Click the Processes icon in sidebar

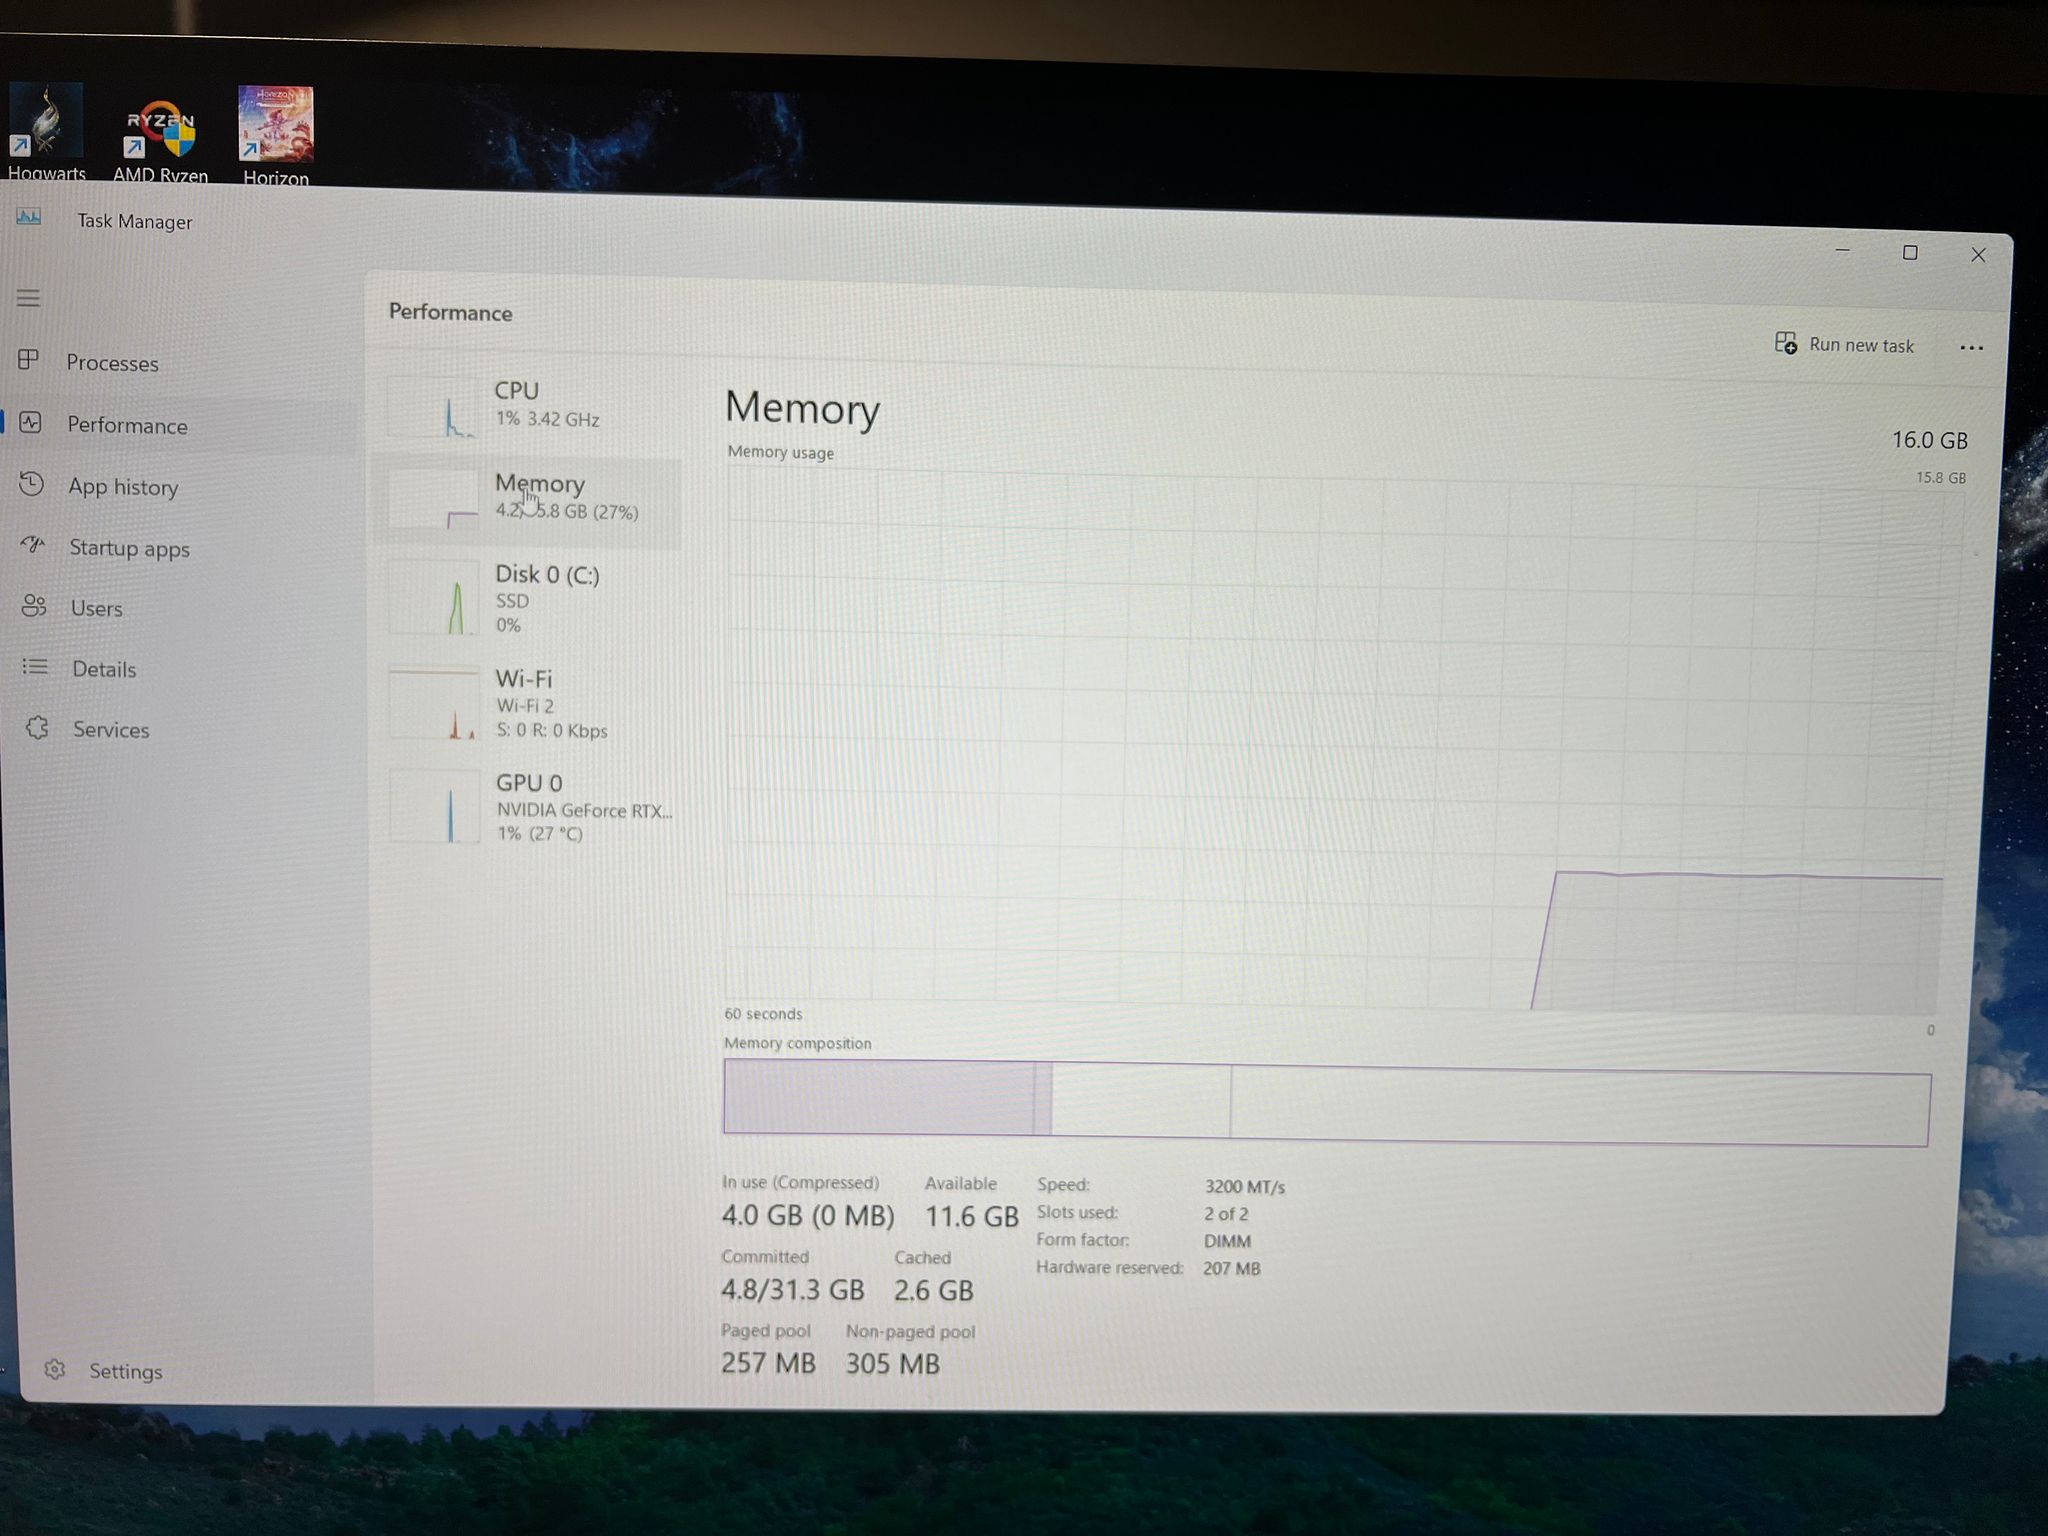coord(29,359)
